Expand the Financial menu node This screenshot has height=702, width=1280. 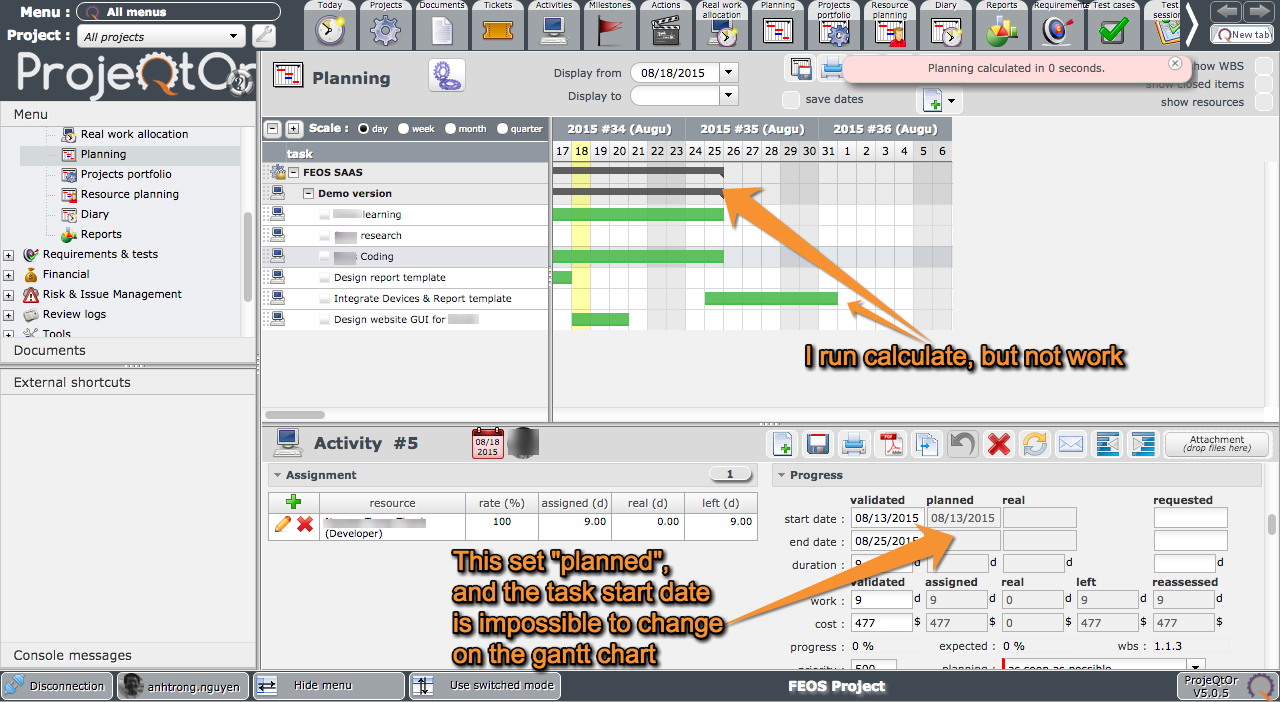[9, 275]
